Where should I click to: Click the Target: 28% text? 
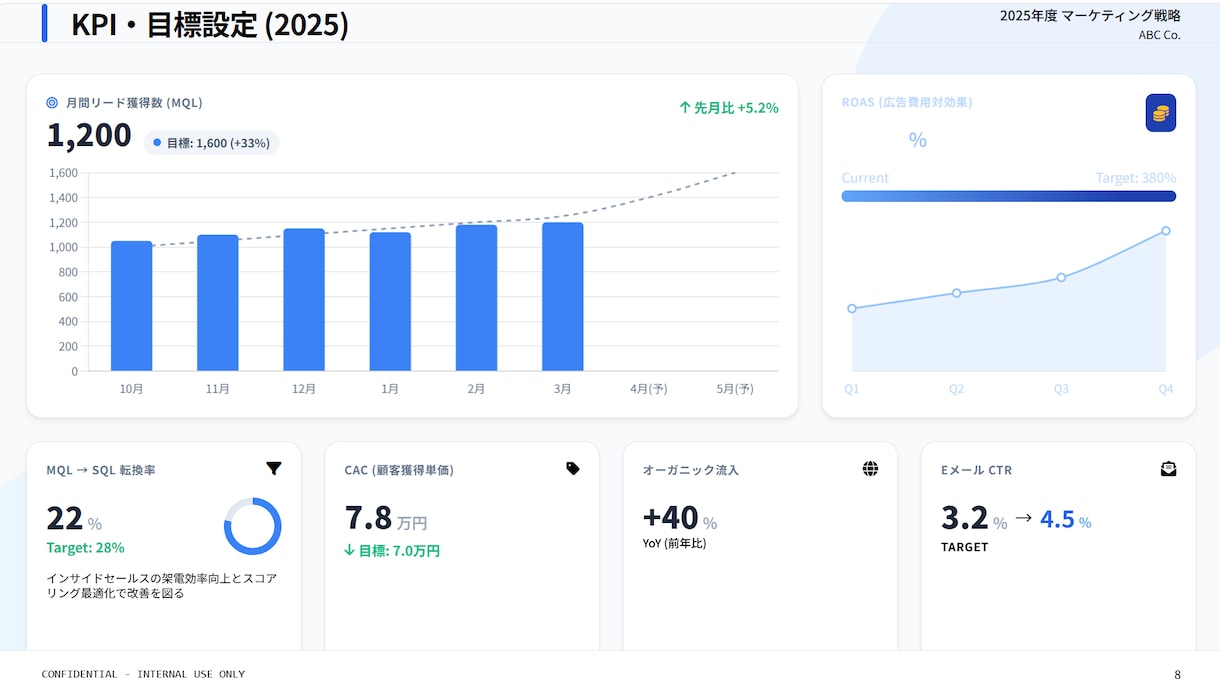pos(85,548)
